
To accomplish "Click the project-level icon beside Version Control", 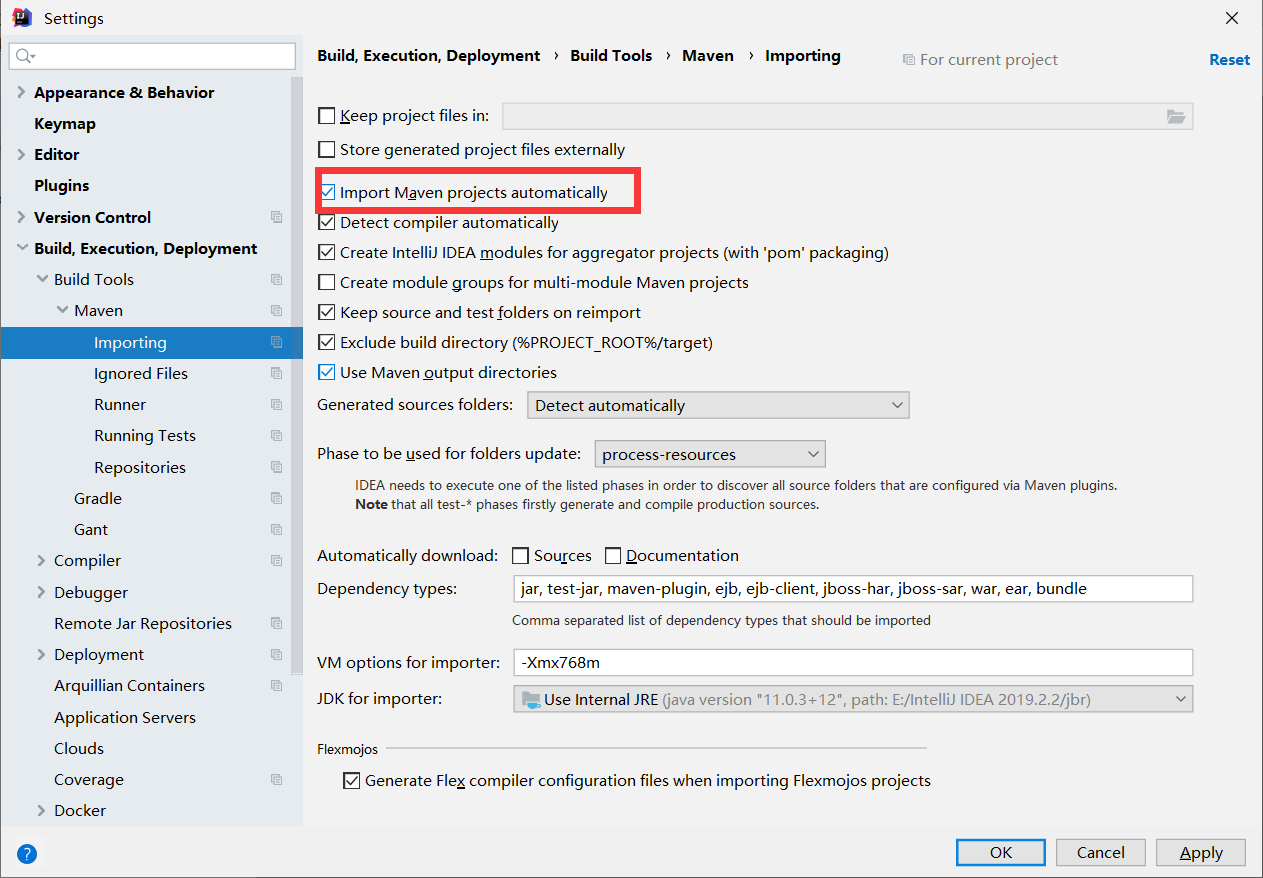I will tap(277, 217).
